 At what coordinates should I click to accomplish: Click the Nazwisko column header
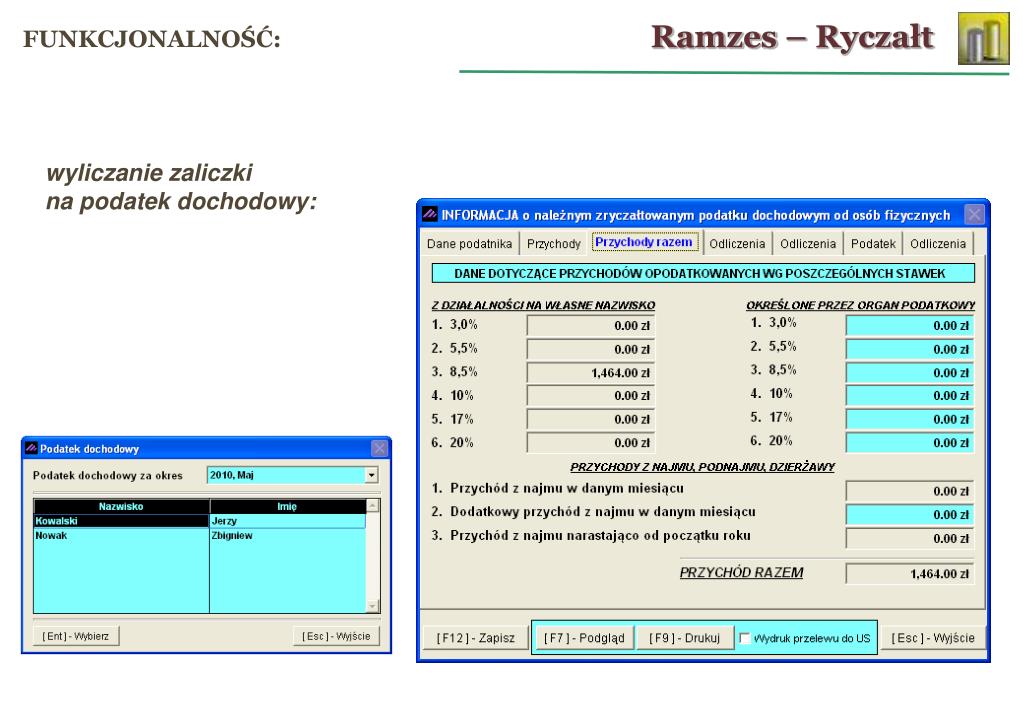click(121, 506)
